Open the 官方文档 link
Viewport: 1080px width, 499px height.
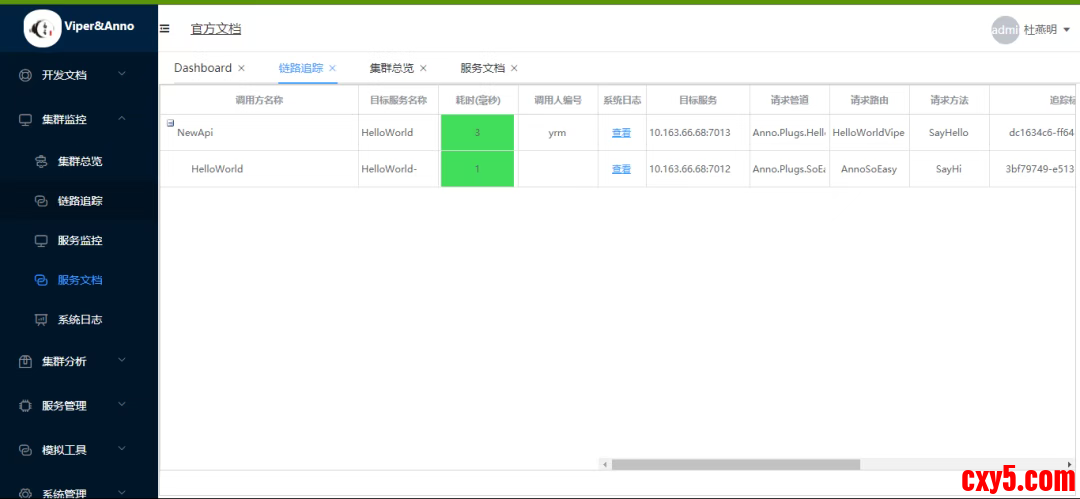click(216, 29)
